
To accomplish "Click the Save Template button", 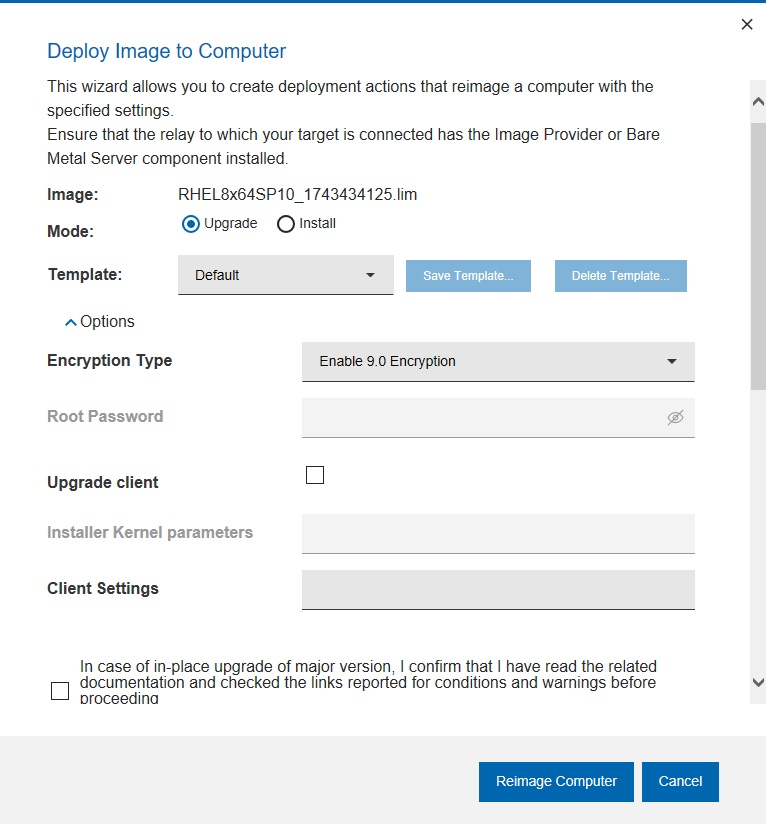I will pos(468,276).
